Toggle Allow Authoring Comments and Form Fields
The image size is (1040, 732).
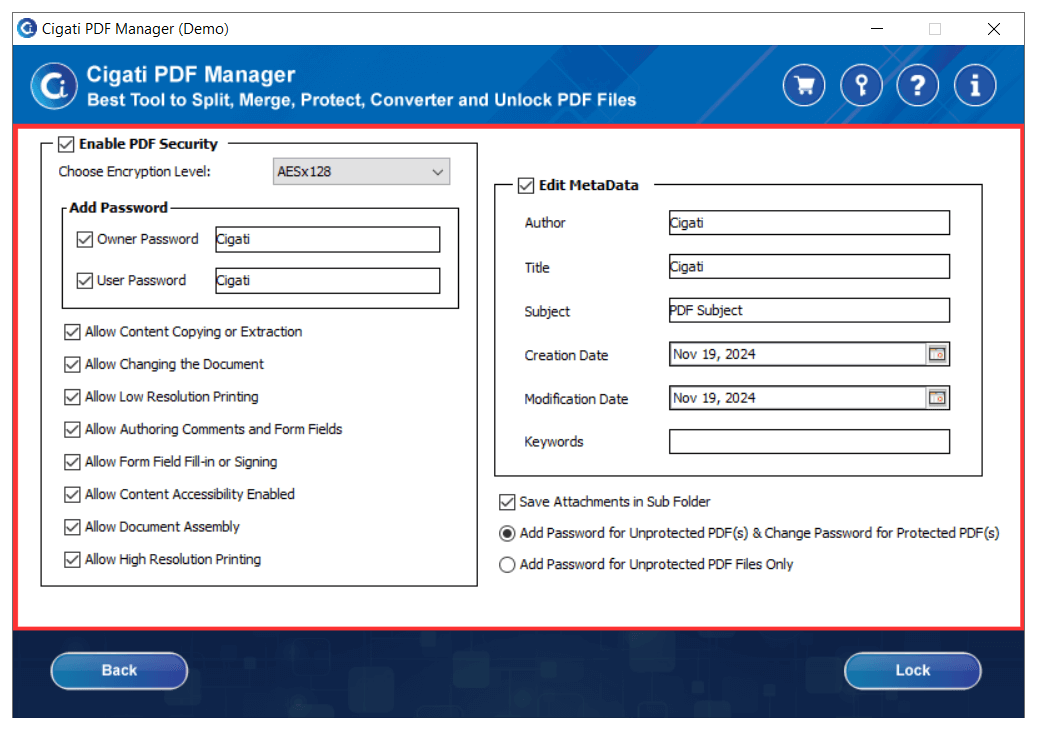(x=72, y=429)
